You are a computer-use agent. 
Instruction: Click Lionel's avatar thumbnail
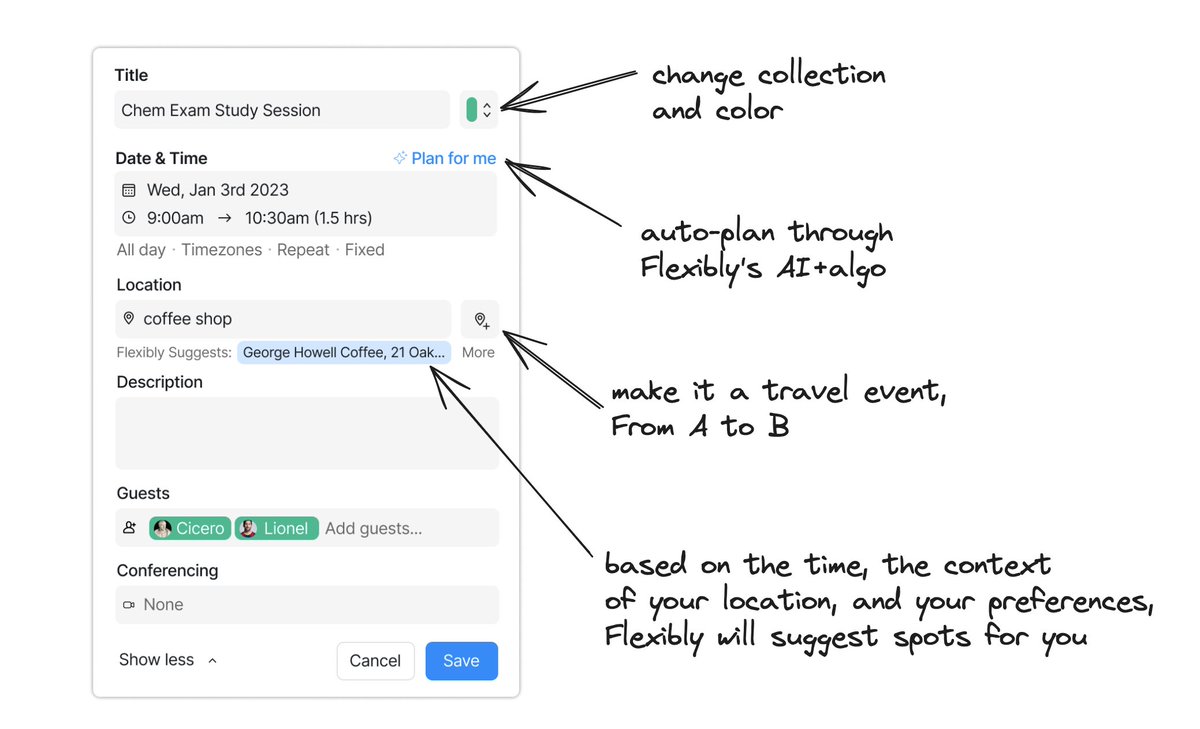pyautogui.click(x=248, y=528)
